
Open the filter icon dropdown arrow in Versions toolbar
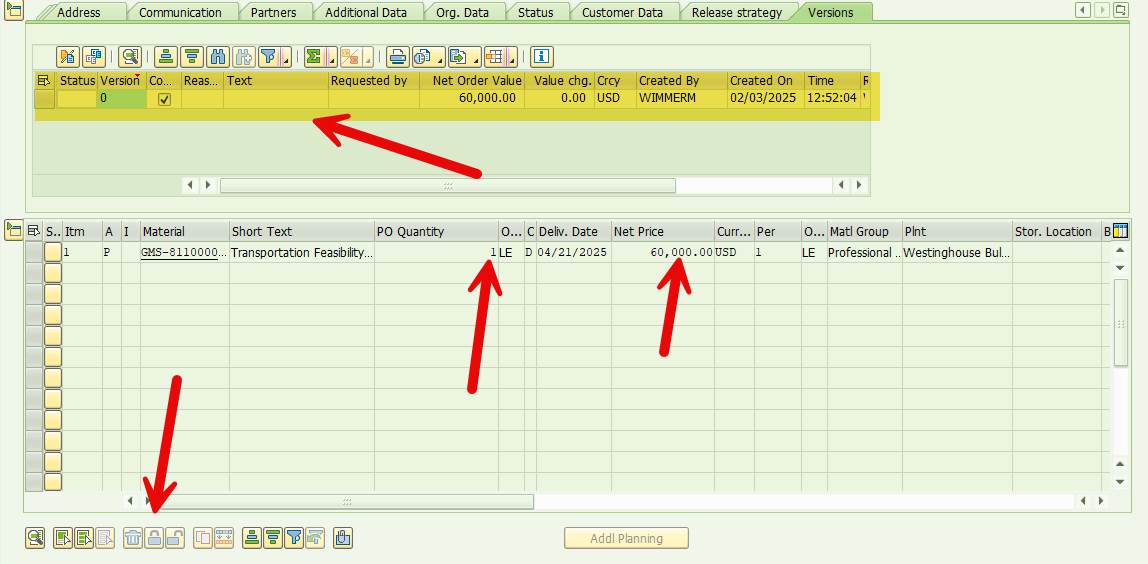coord(286,57)
